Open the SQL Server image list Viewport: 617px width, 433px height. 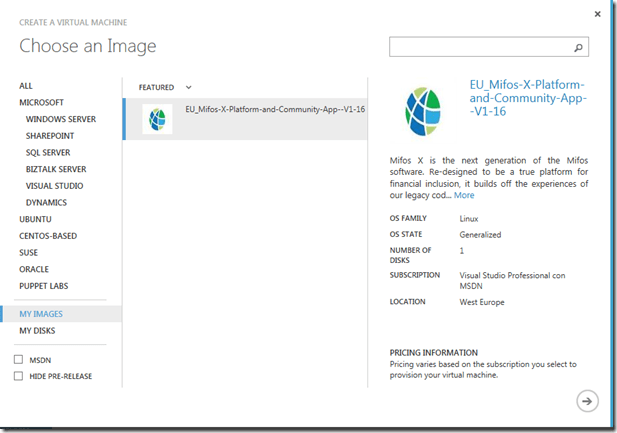pos(49,153)
